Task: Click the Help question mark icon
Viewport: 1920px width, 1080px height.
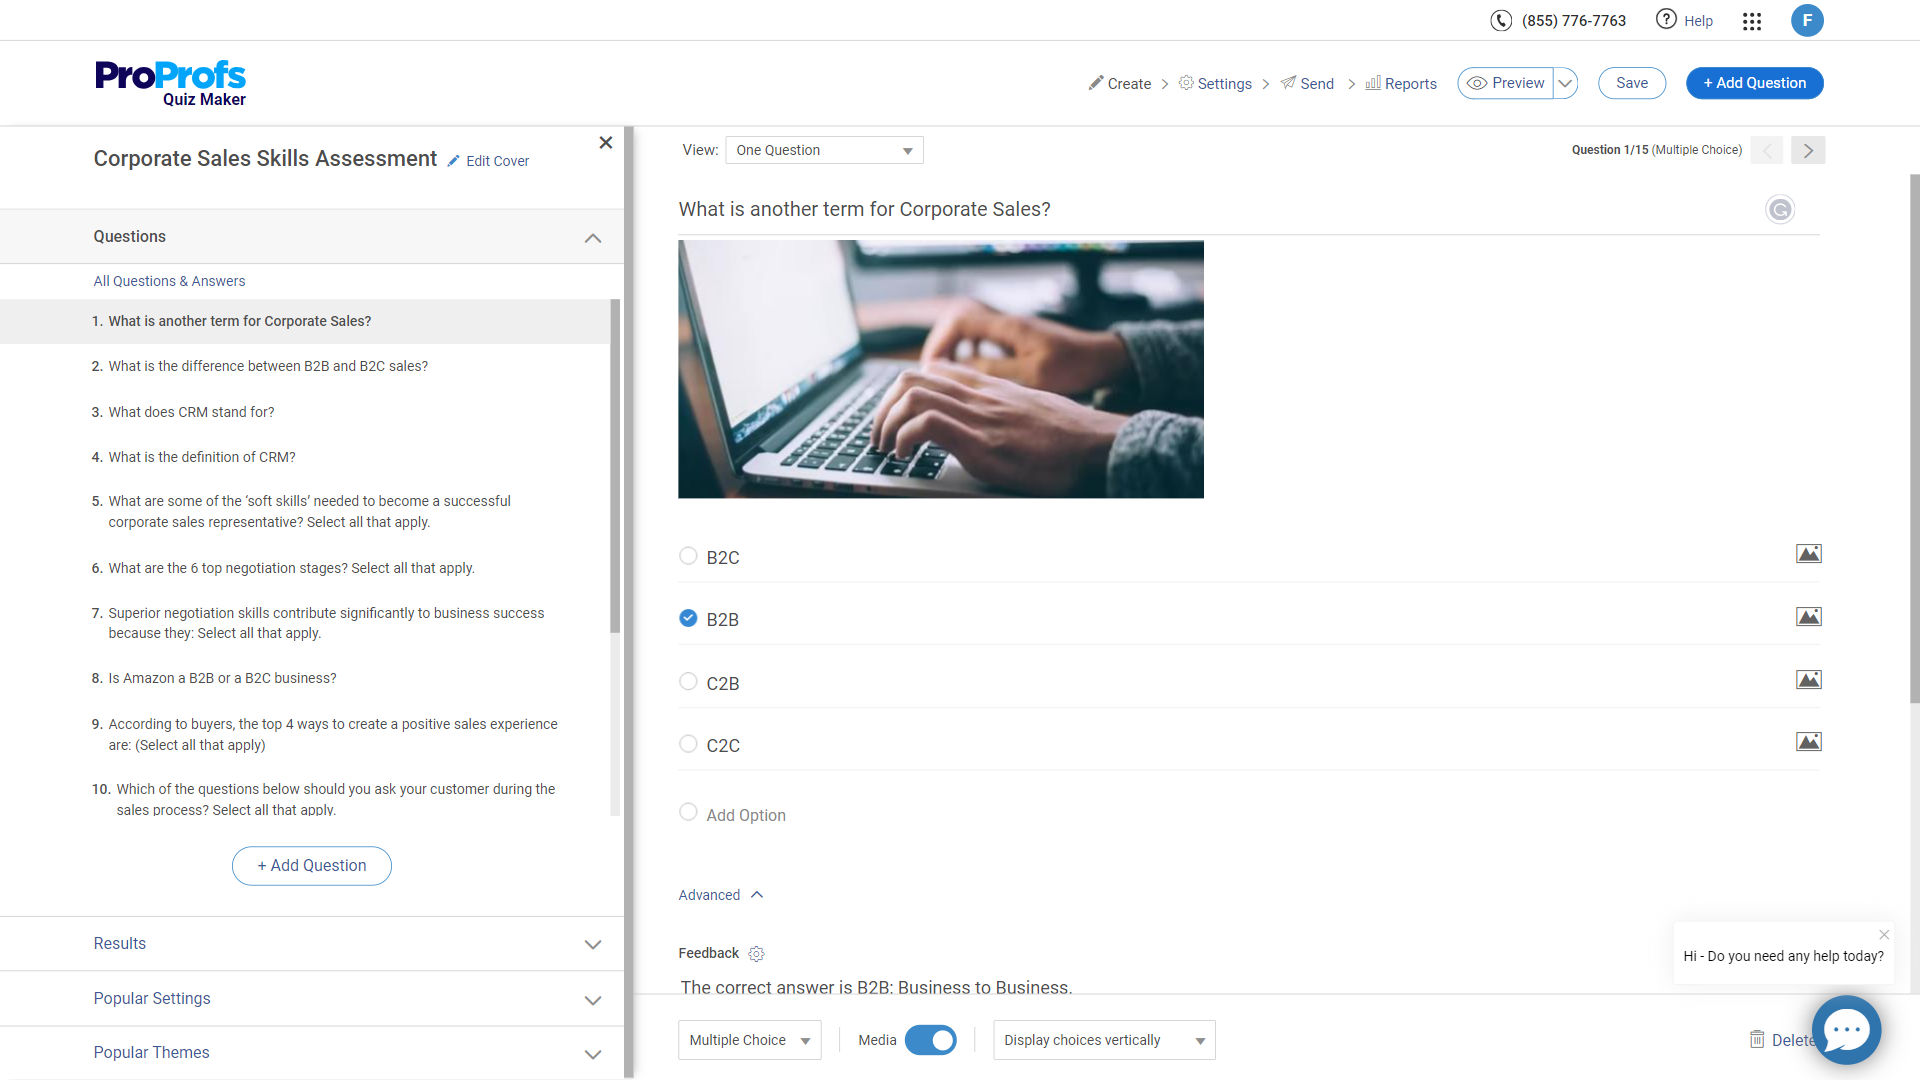Action: click(1666, 20)
